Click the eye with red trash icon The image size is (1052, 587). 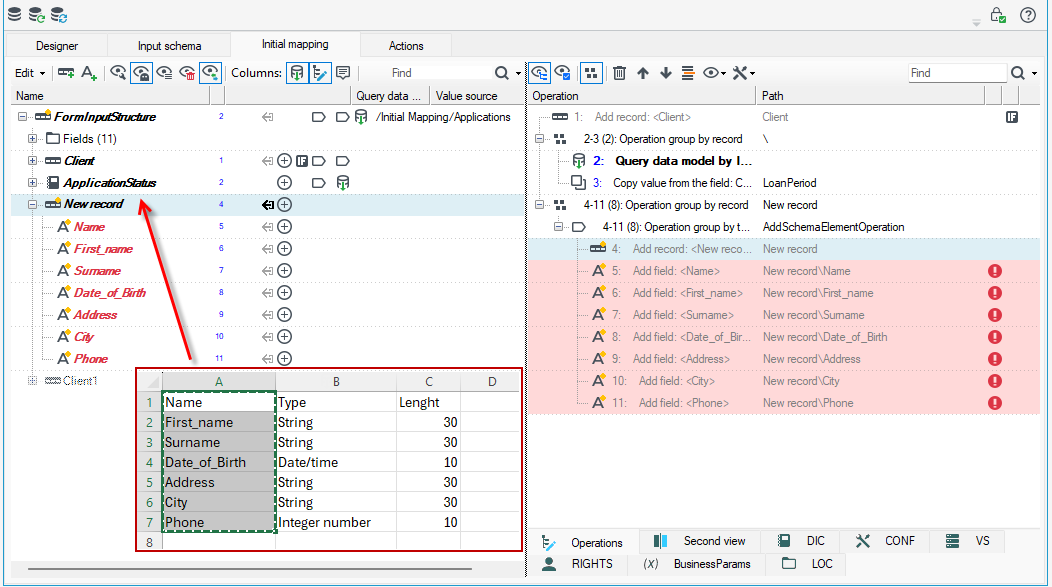(187, 72)
